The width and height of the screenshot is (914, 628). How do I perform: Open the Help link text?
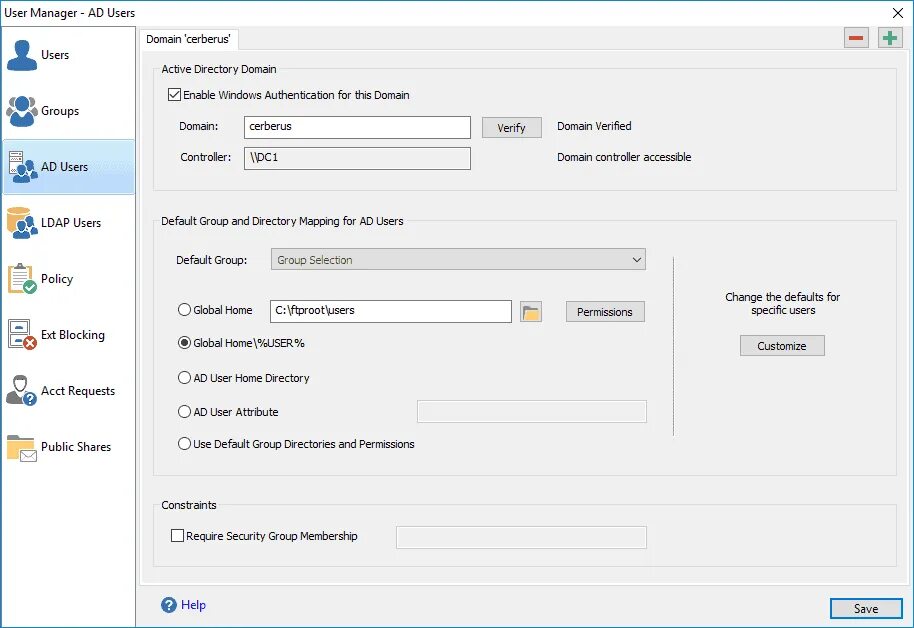pos(194,605)
